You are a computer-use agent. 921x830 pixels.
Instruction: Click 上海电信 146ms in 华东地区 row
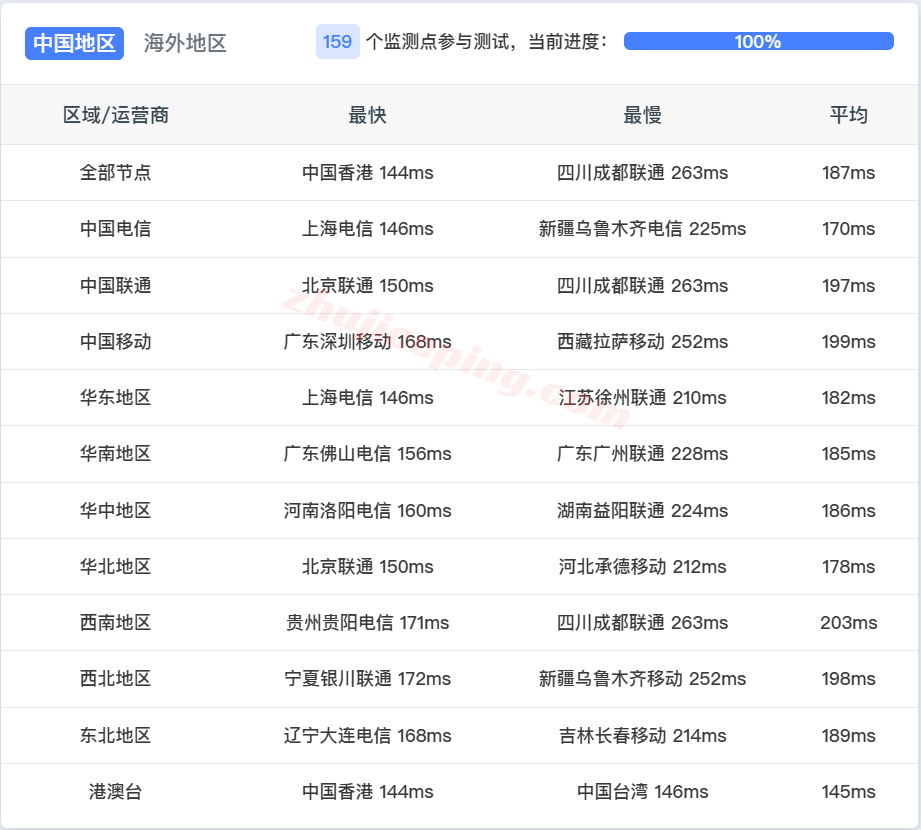(x=368, y=398)
